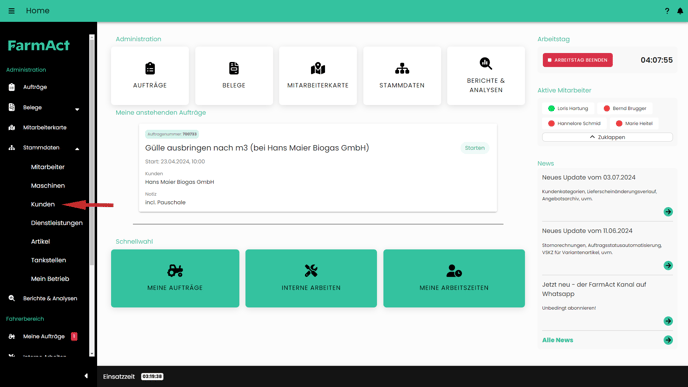Select the Marie Heitel employee chip

(x=634, y=123)
